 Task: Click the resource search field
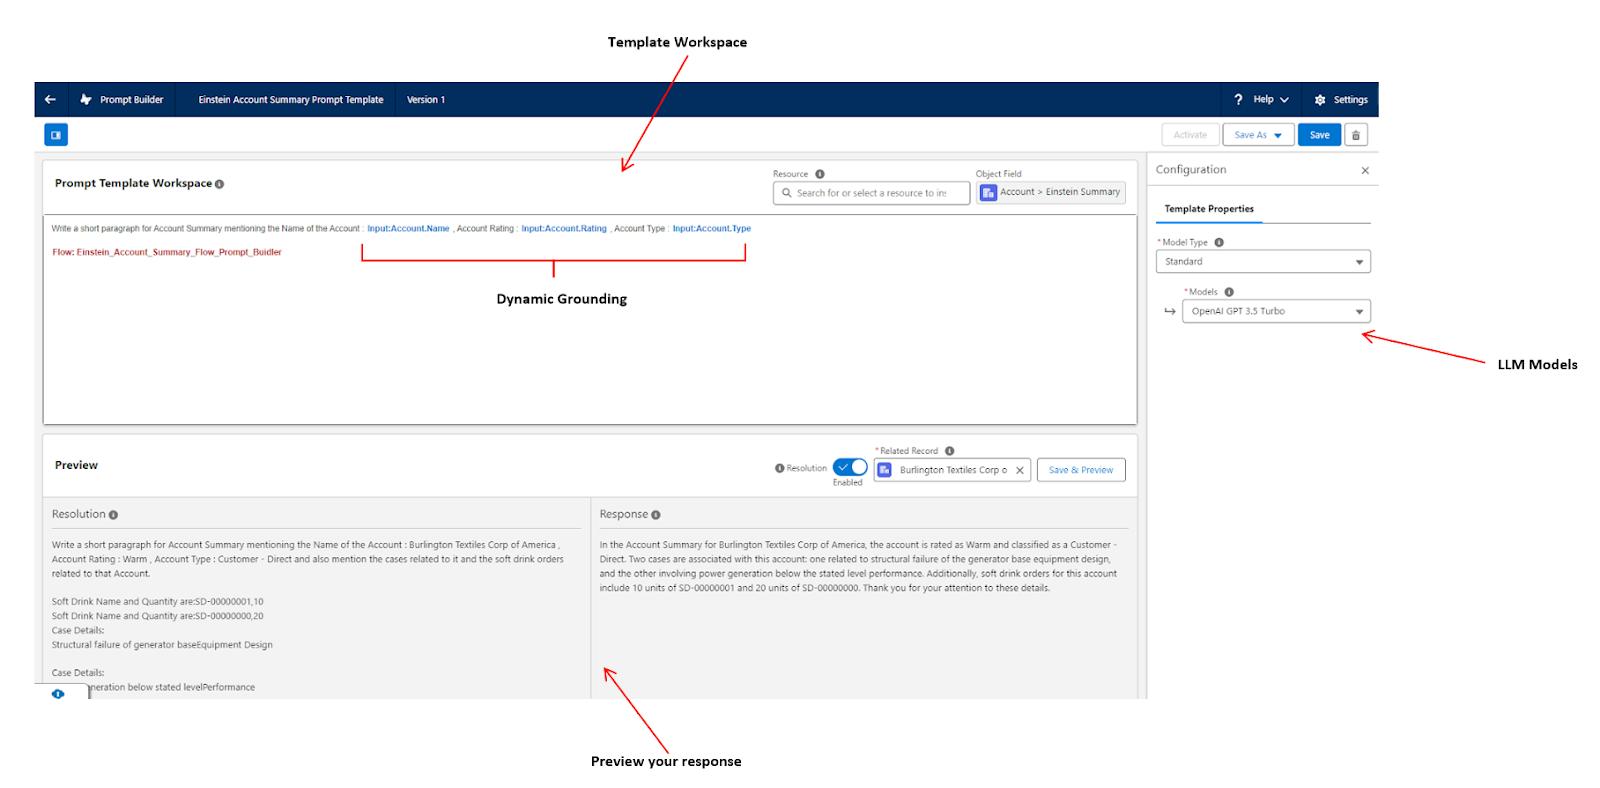[871, 193]
